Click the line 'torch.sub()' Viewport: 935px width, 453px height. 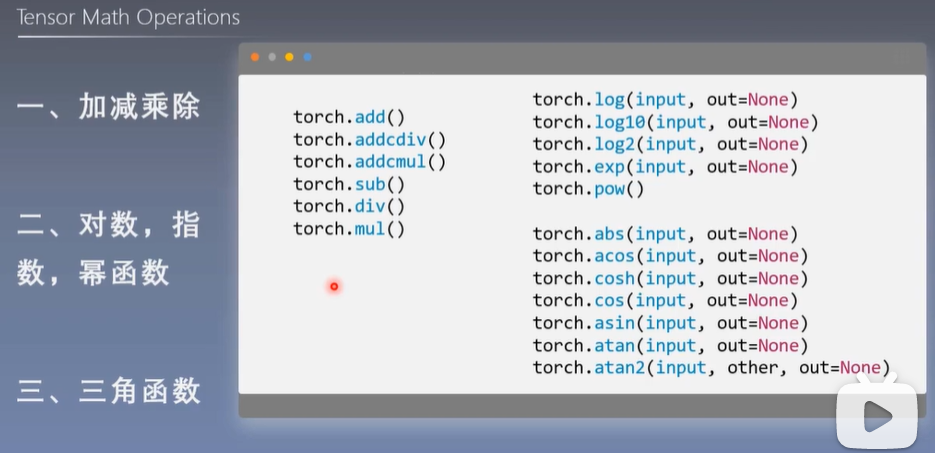click(x=349, y=184)
